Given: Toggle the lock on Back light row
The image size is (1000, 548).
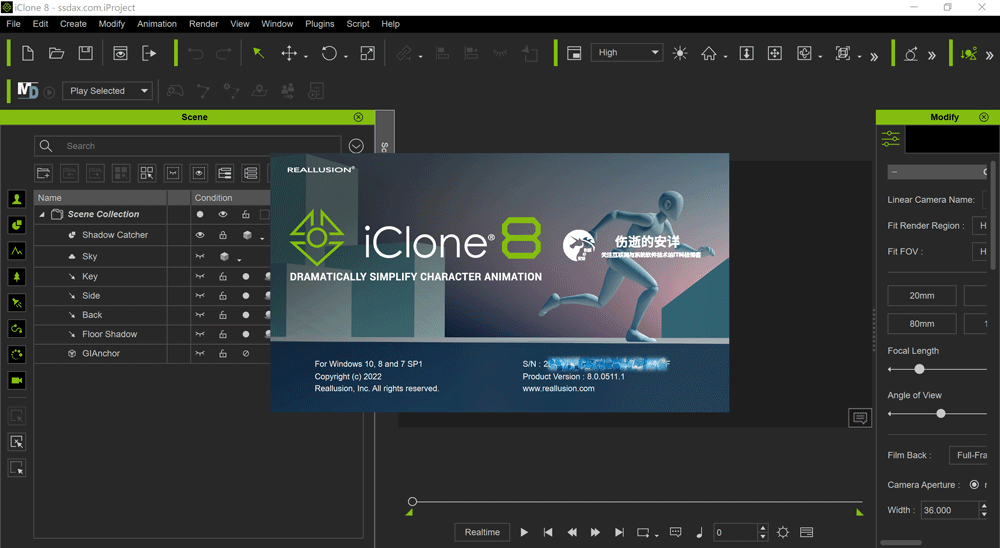Looking at the screenshot, I should (223, 315).
